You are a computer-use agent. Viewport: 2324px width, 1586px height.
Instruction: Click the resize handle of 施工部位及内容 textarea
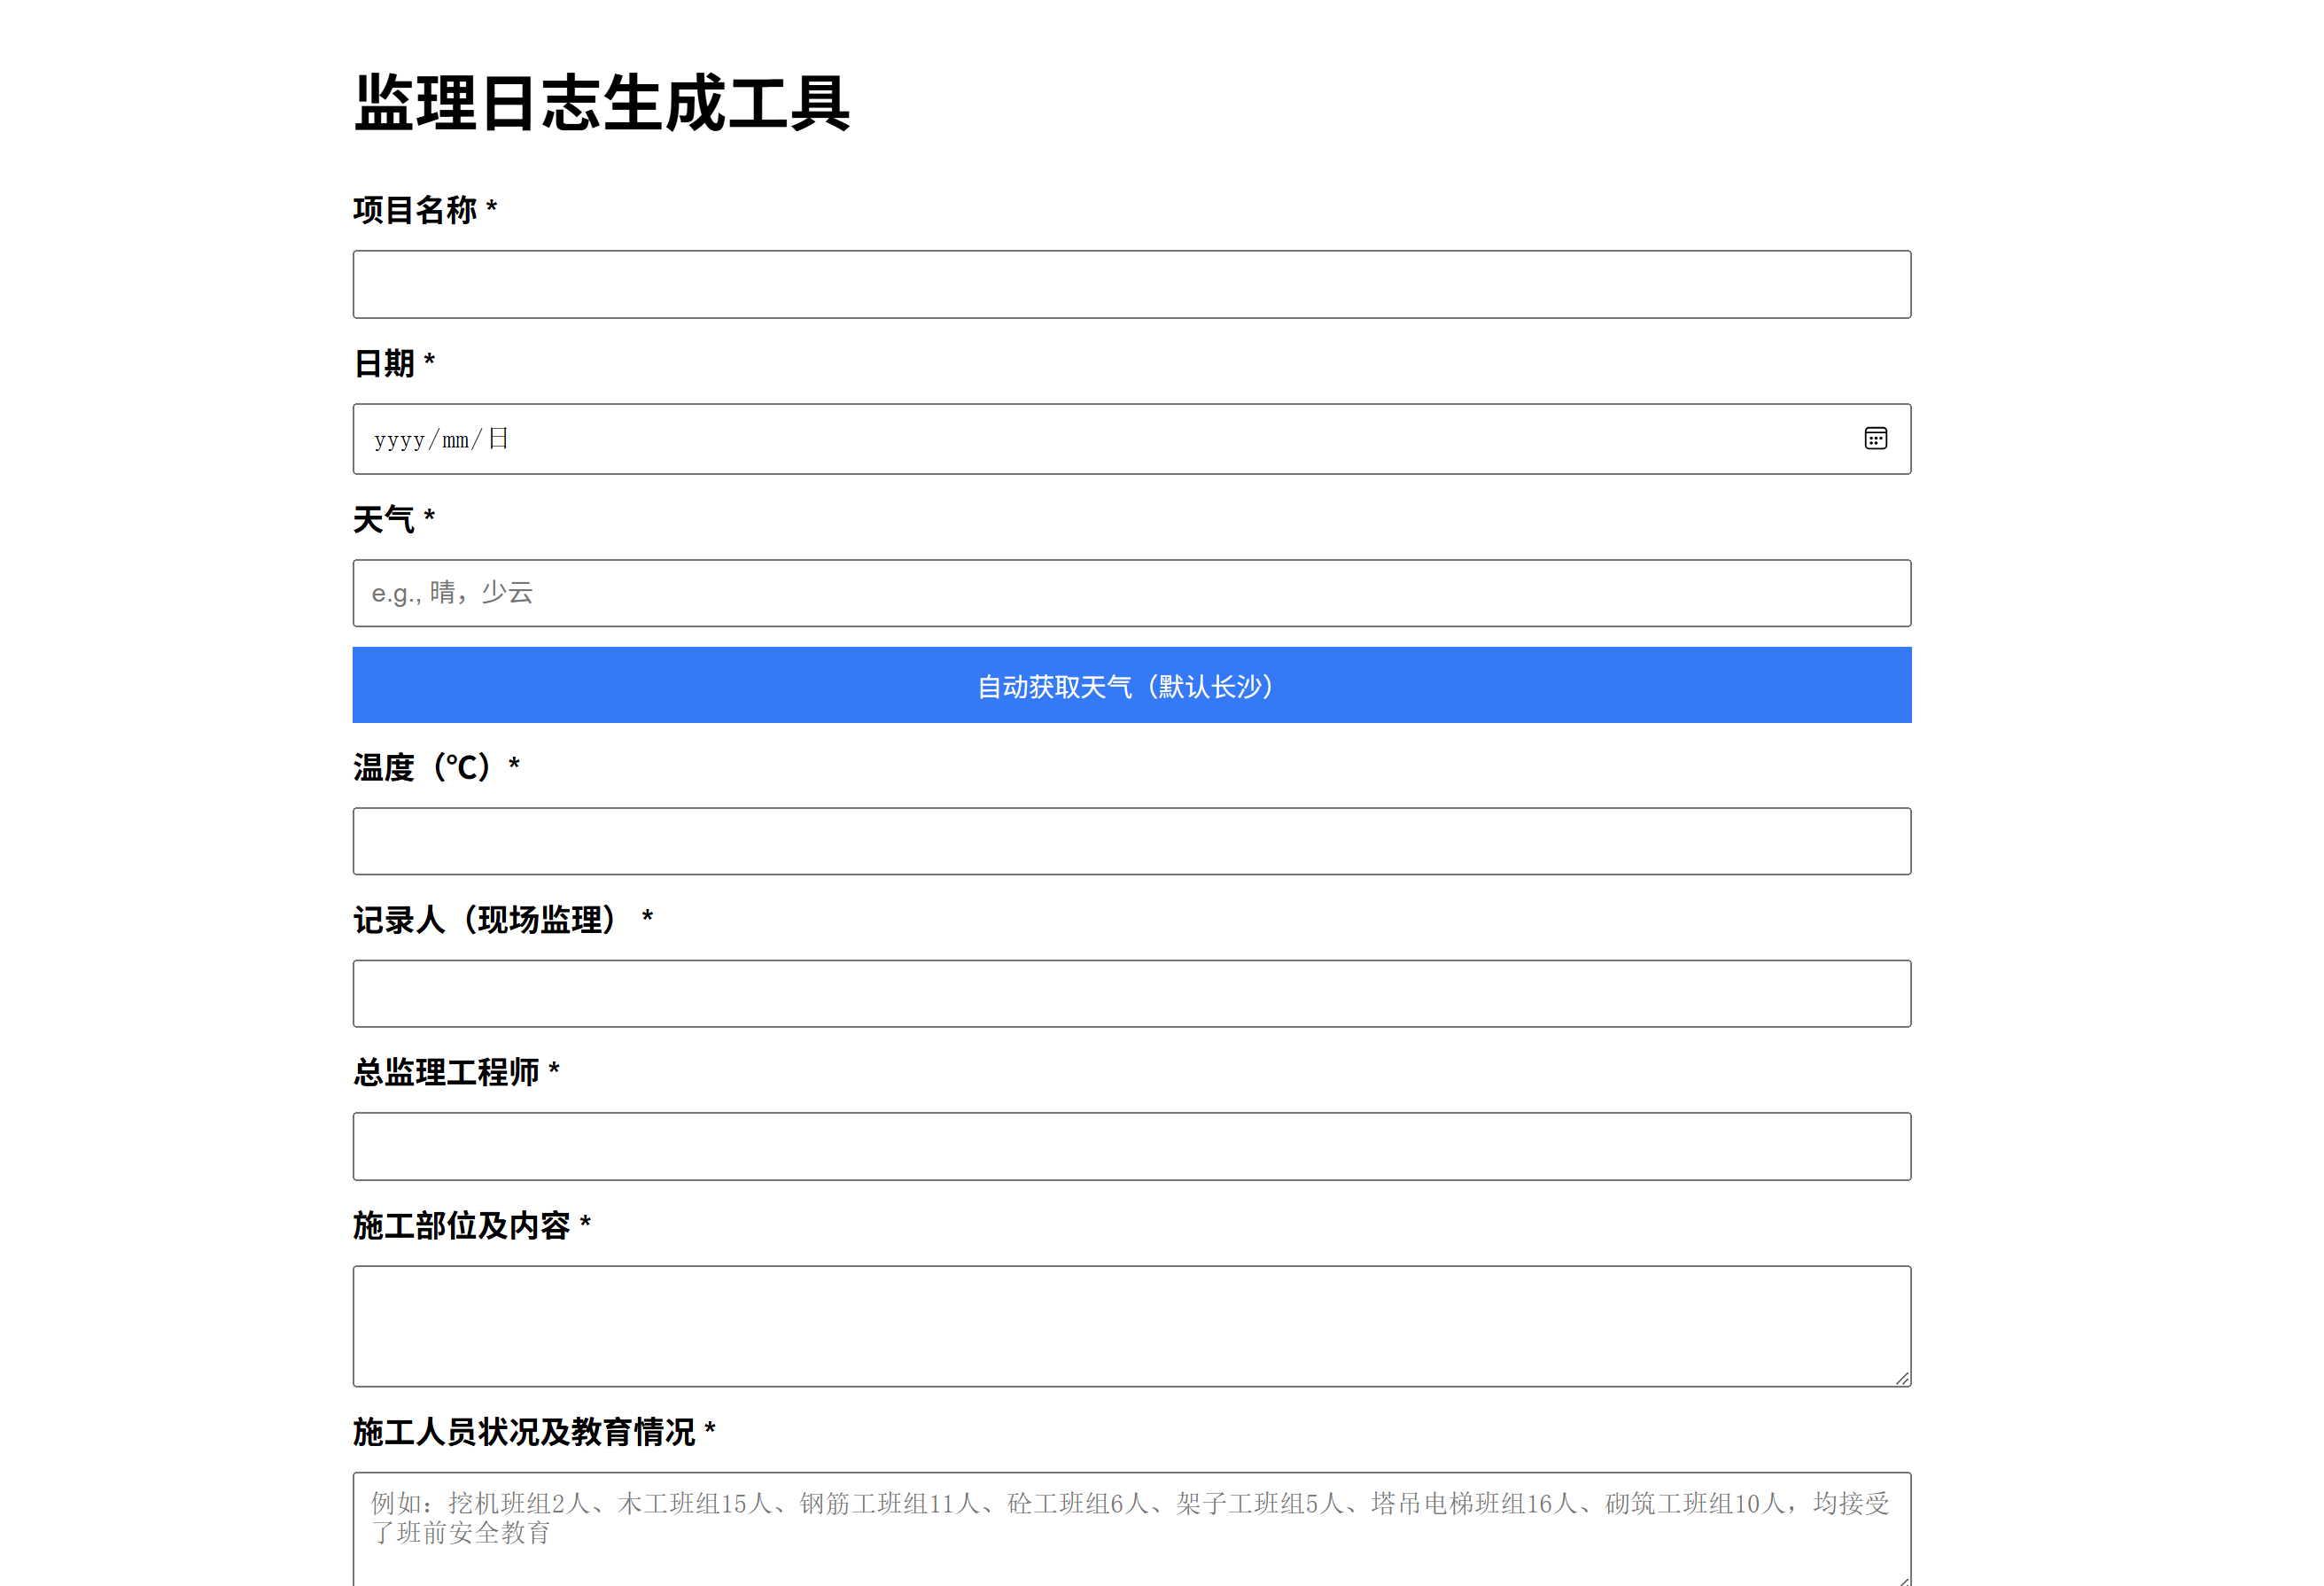coord(1901,1377)
